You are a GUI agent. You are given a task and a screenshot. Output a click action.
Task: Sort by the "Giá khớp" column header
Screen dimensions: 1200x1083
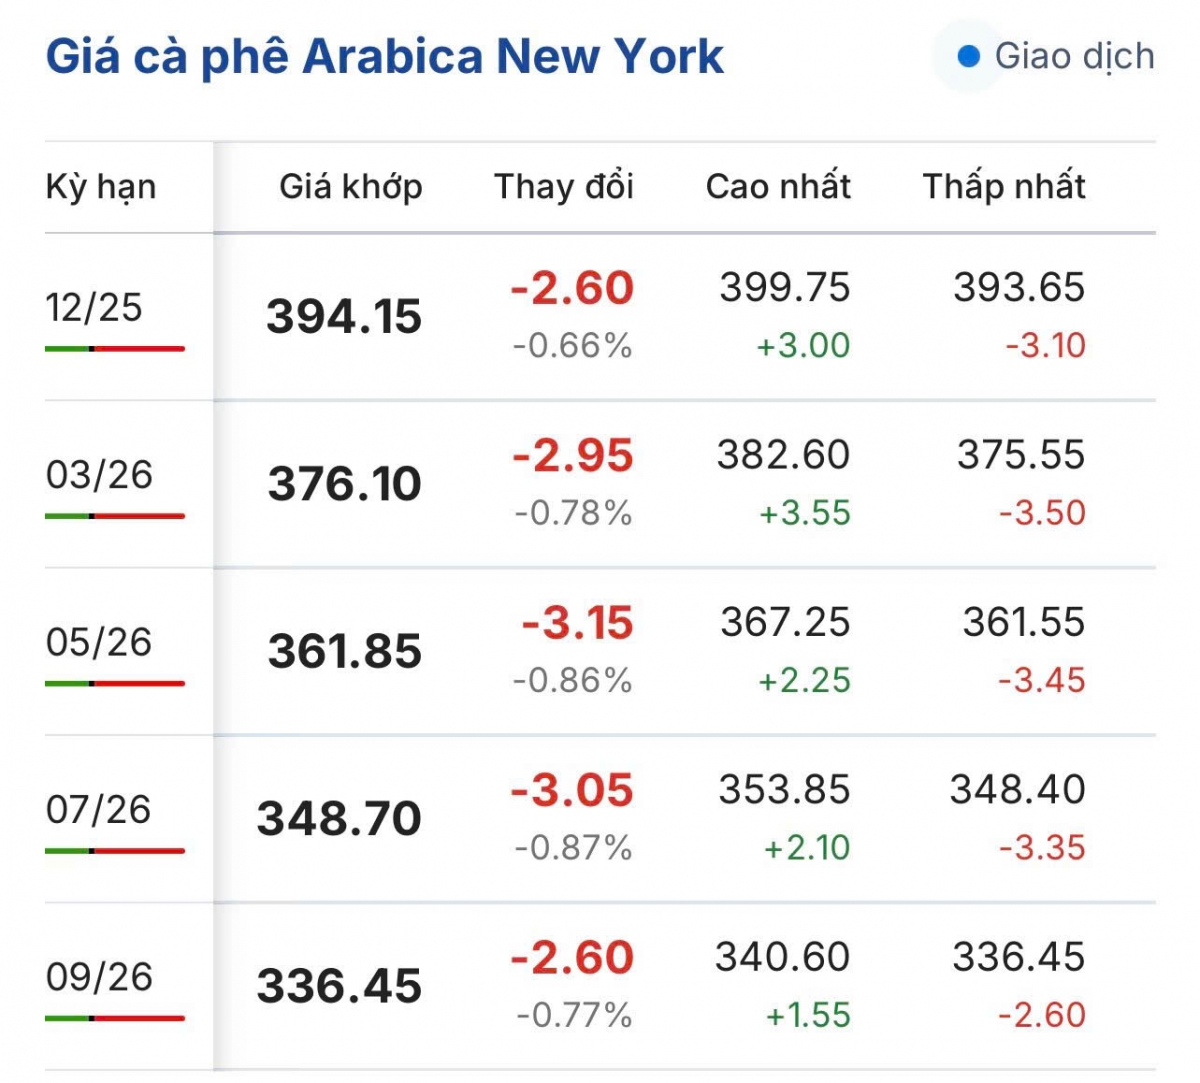tap(350, 187)
